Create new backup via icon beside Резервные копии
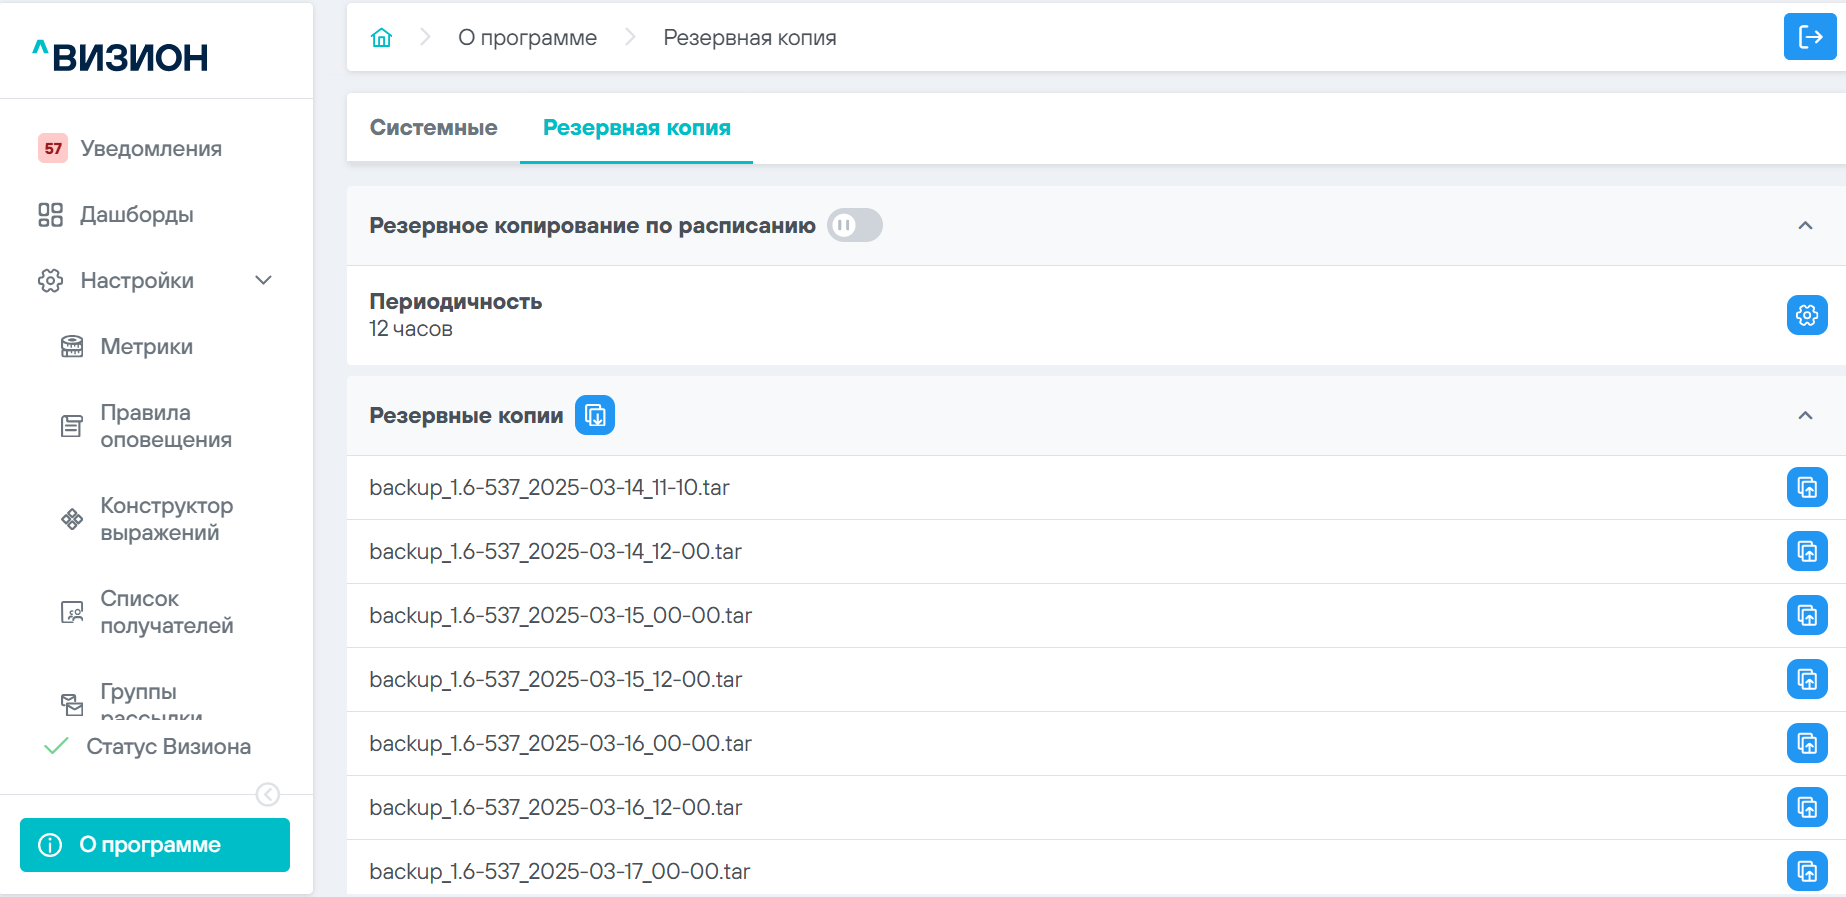 click(x=595, y=415)
